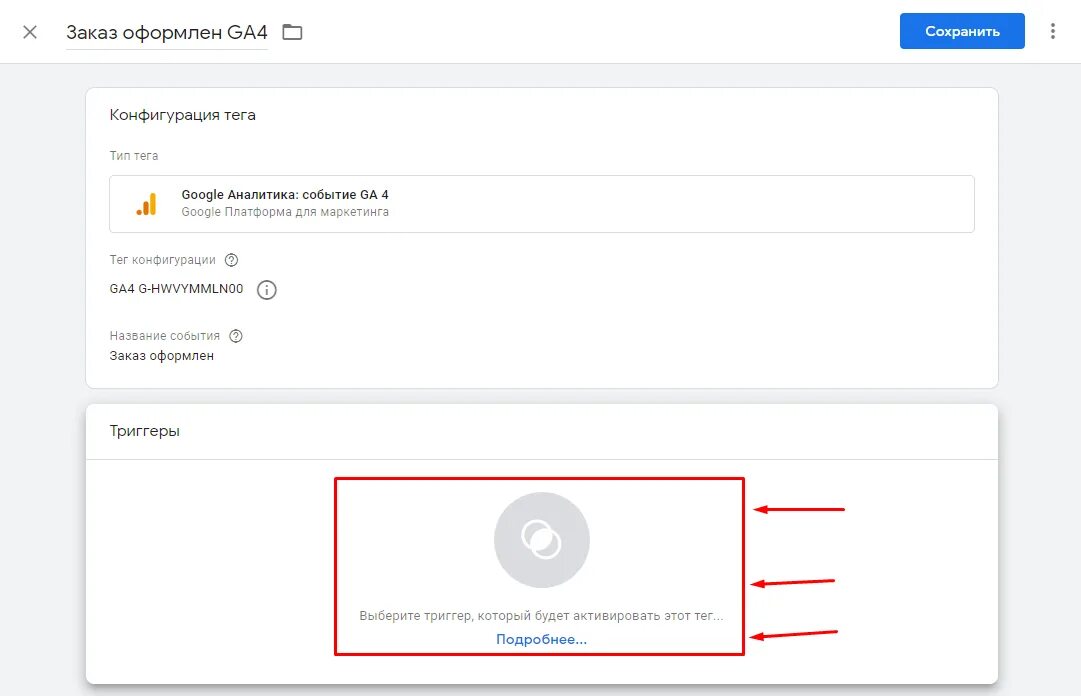
Task: Click the 'Конфигурация тега' heading
Action: tap(183, 115)
